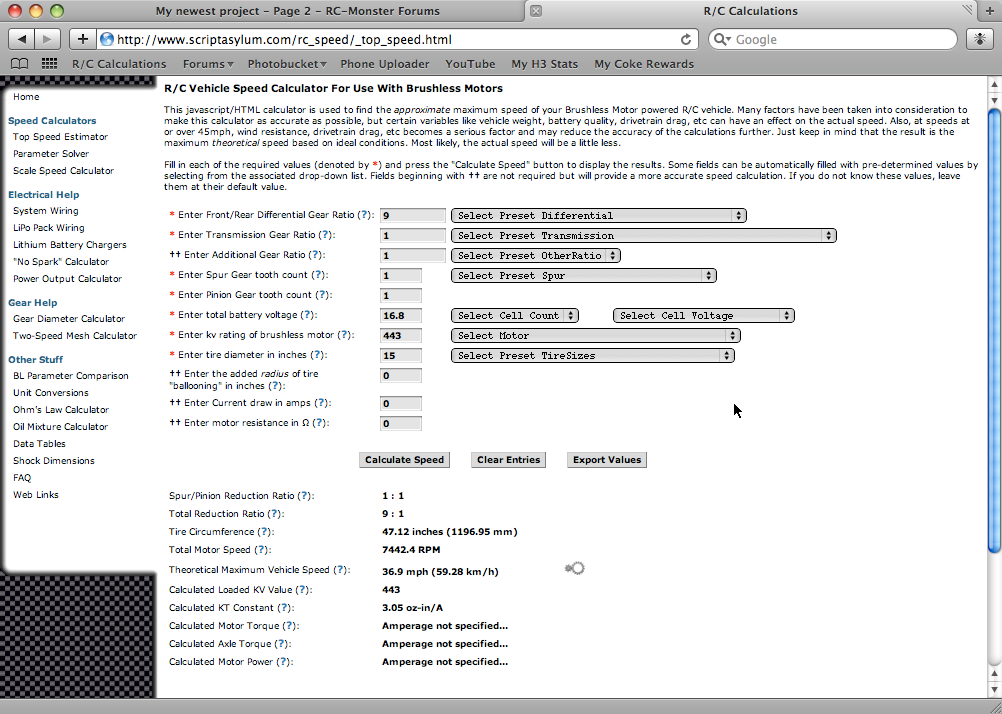1002x714 pixels.
Task: Open the Select Preset Differential dropdown
Action: [599, 215]
